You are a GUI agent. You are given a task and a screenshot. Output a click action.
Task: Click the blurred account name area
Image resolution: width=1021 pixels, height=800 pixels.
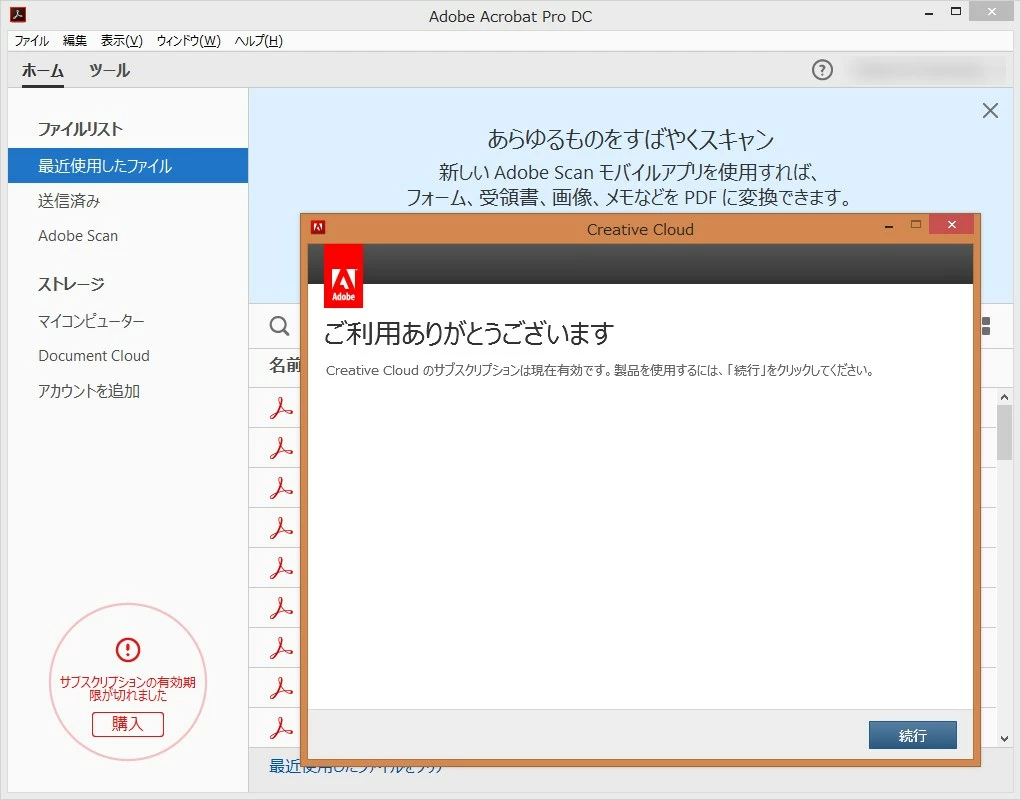coord(927,70)
